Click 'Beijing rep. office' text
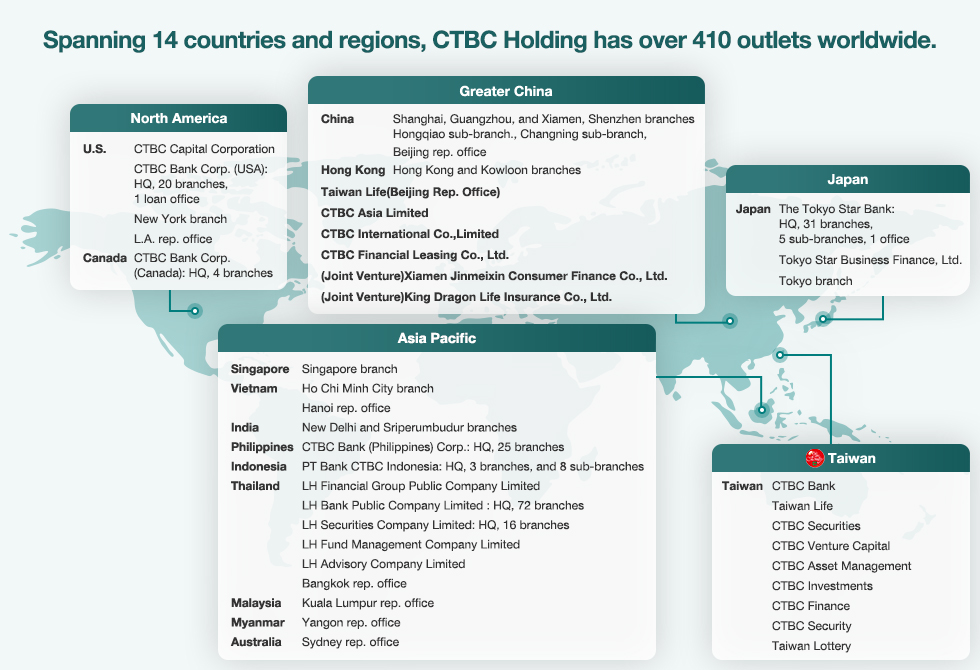 coord(439,152)
